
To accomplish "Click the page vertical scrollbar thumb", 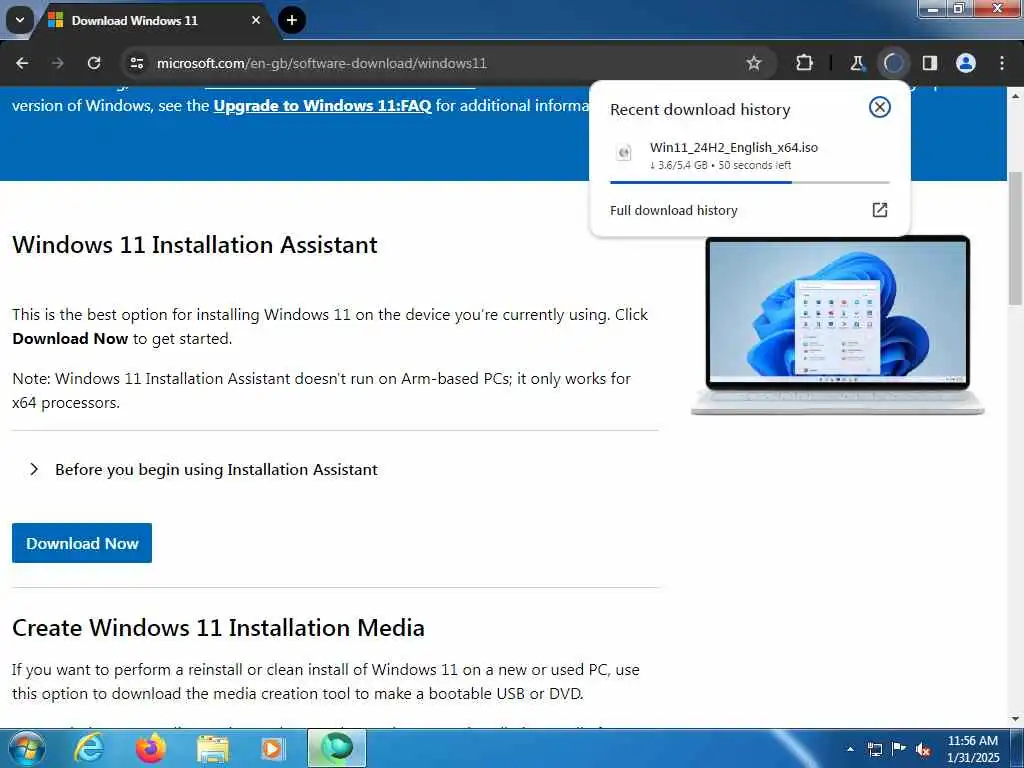I will 1016,238.
